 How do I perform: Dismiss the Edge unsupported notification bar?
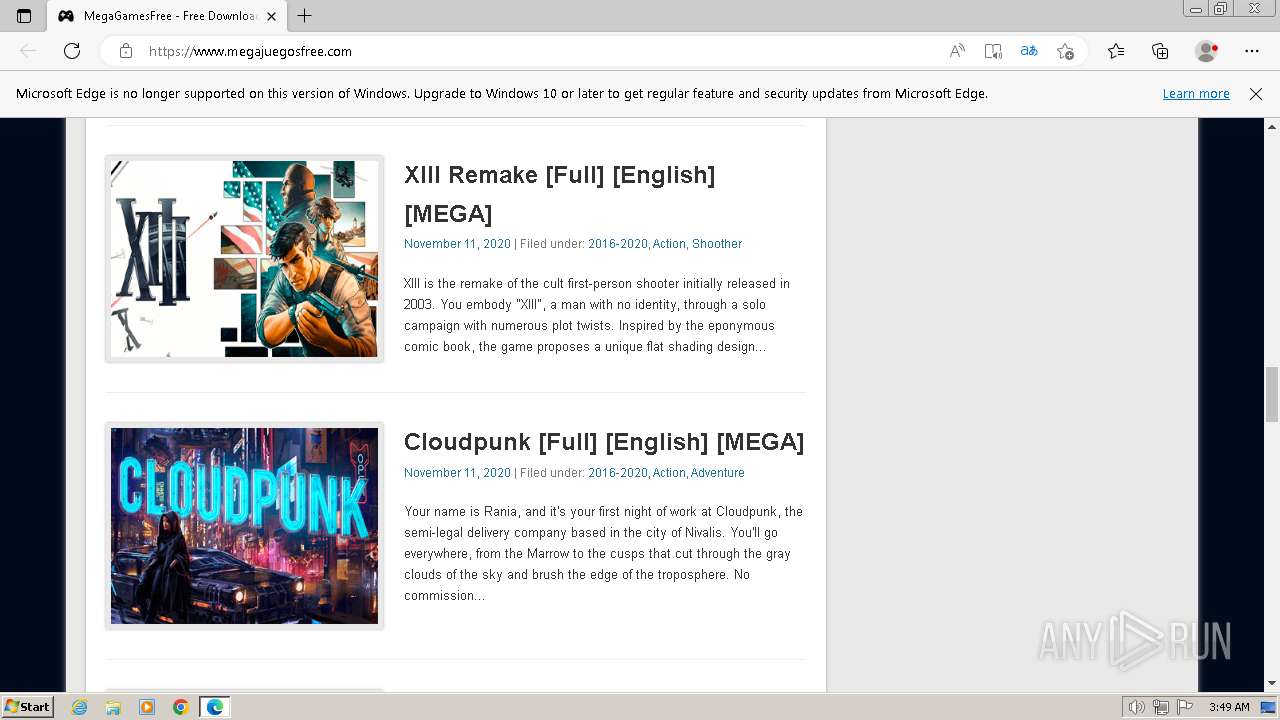(1256, 94)
